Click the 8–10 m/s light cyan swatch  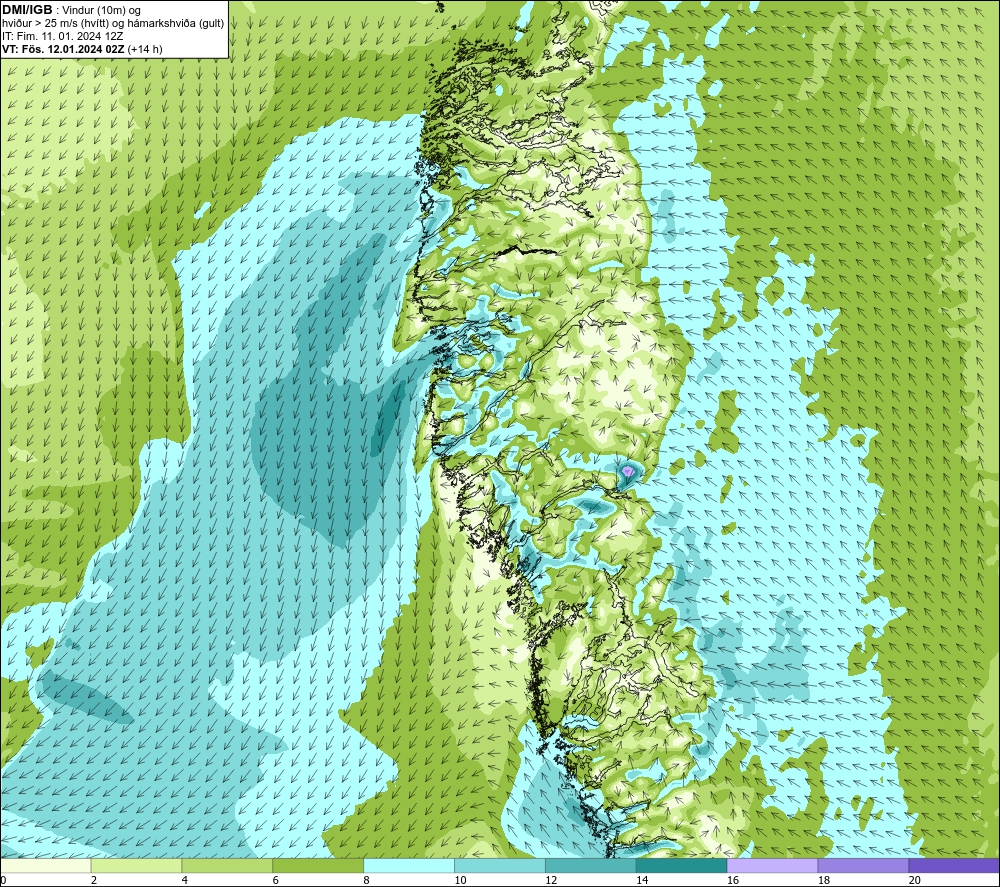(409, 865)
